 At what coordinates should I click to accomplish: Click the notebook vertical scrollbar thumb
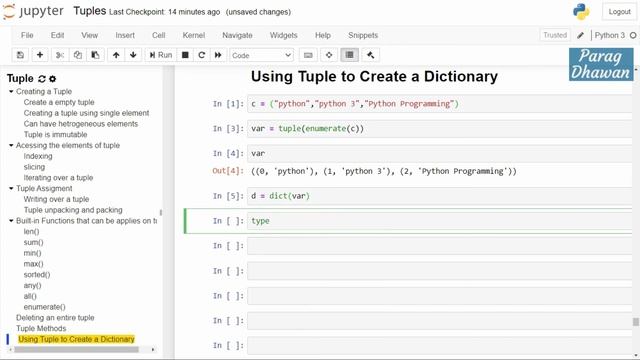[636, 322]
